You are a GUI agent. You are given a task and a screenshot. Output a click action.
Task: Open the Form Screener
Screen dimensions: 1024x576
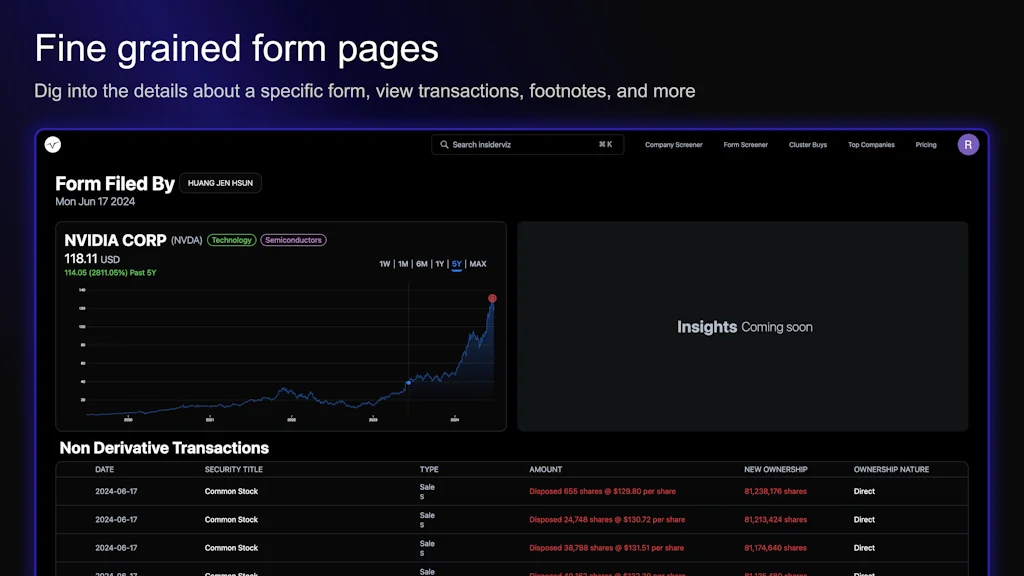coord(745,144)
